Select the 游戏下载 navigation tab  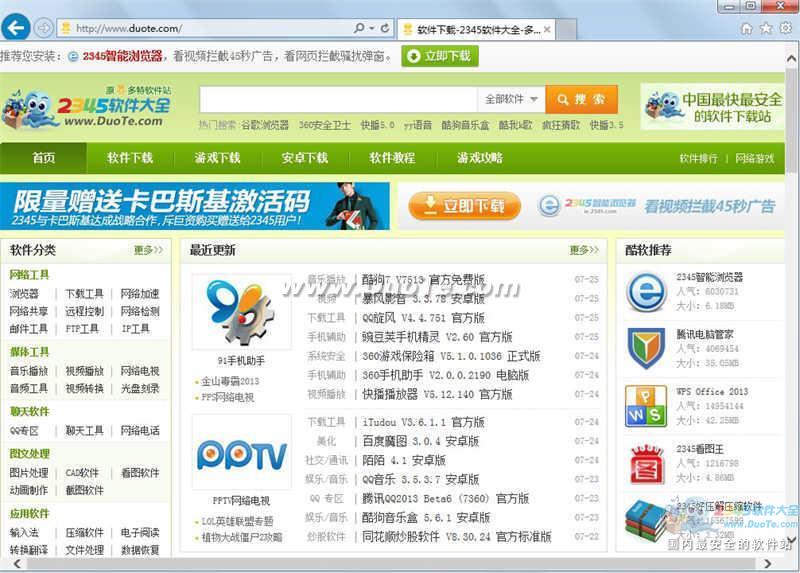pyautogui.click(x=217, y=158)
